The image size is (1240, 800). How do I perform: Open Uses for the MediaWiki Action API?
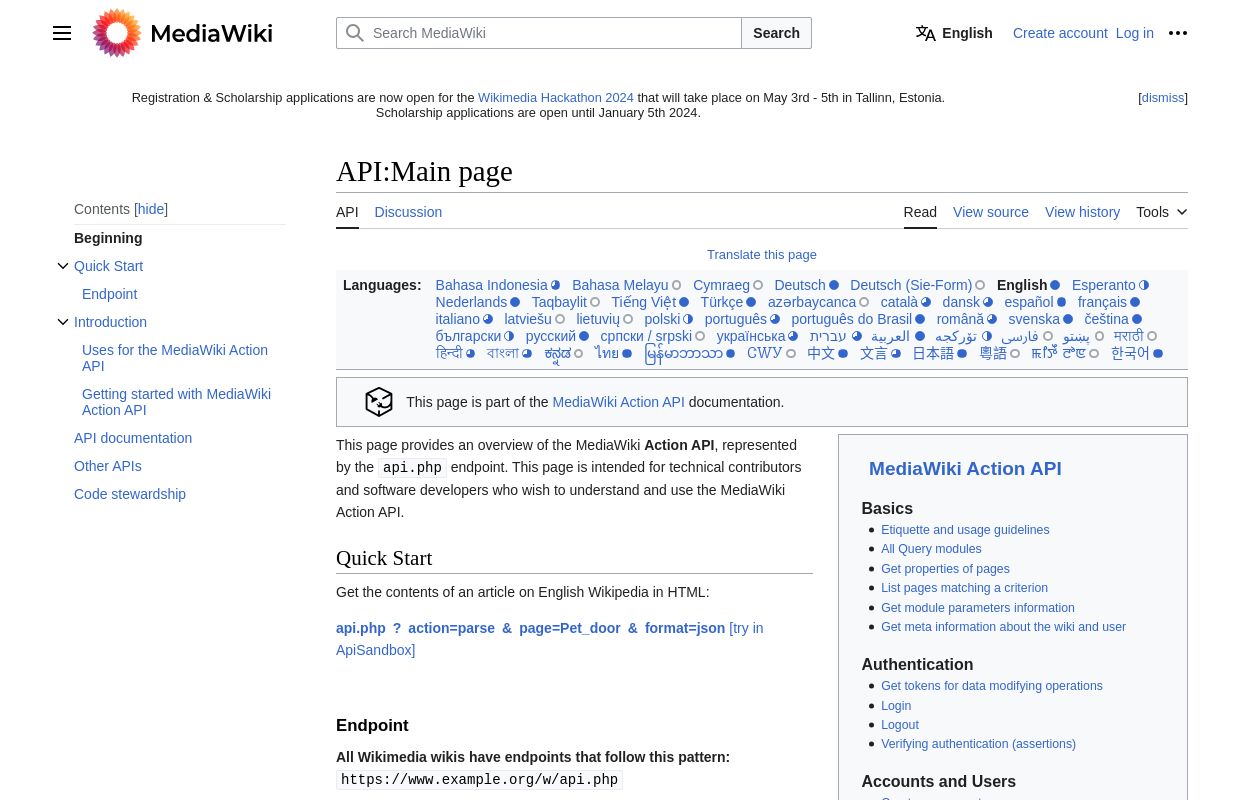coord(175,358)
